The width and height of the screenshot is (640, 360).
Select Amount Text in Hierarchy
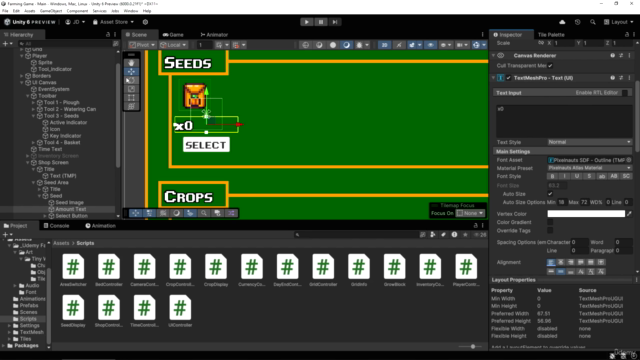pos(71,209)
